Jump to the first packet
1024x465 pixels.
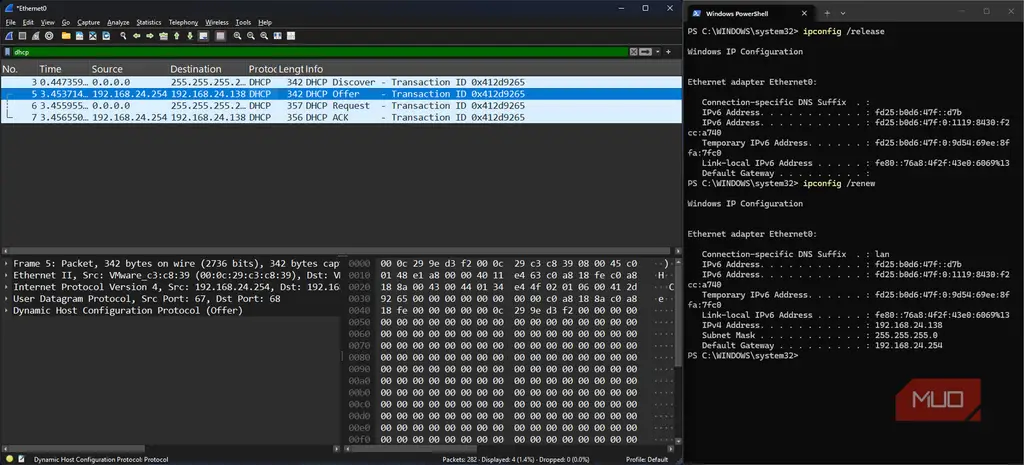pos(177,36)
